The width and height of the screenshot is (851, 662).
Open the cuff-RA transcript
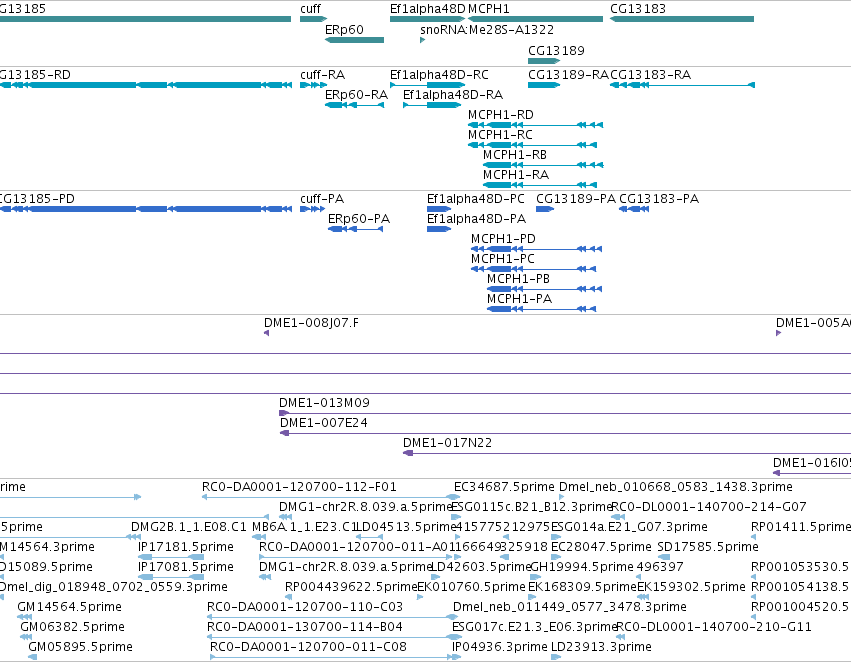(313, 85)
